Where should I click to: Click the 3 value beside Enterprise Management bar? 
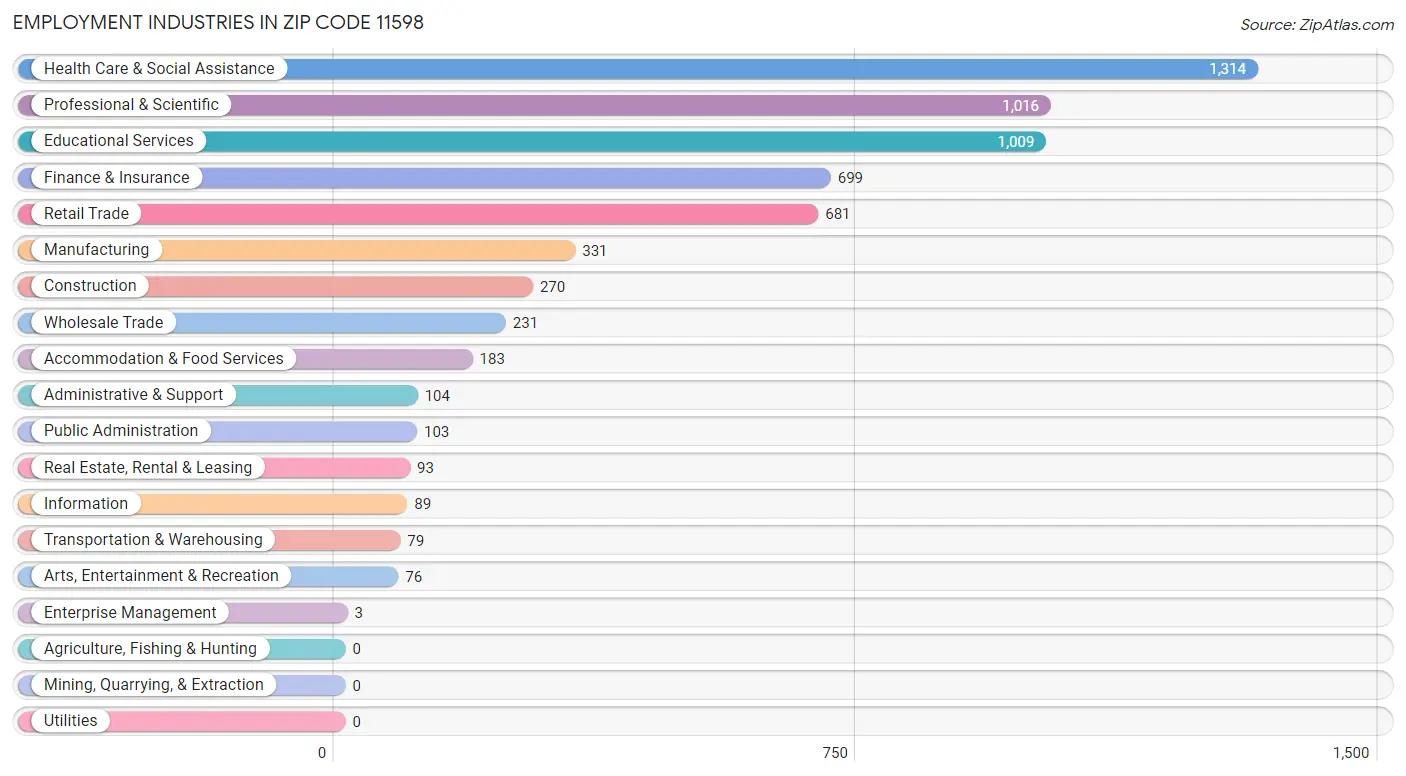[x=358, y=613]
